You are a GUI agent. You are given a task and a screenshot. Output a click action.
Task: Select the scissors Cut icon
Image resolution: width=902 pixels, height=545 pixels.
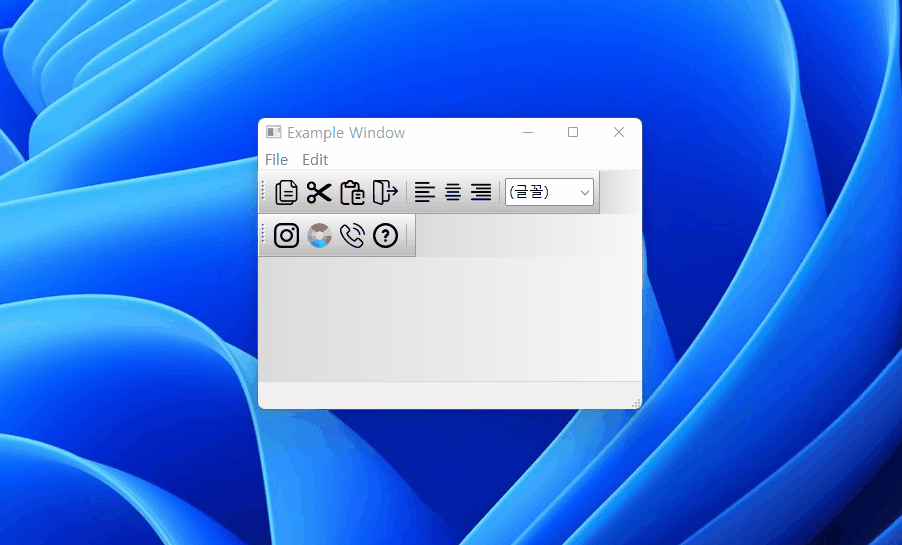(319, 192)
